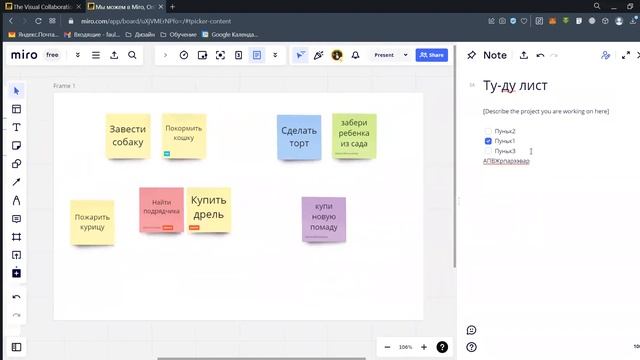This screenshot has width=640, height=360.
Task: Expand the Present dropdown arrow
Action: 405,55
